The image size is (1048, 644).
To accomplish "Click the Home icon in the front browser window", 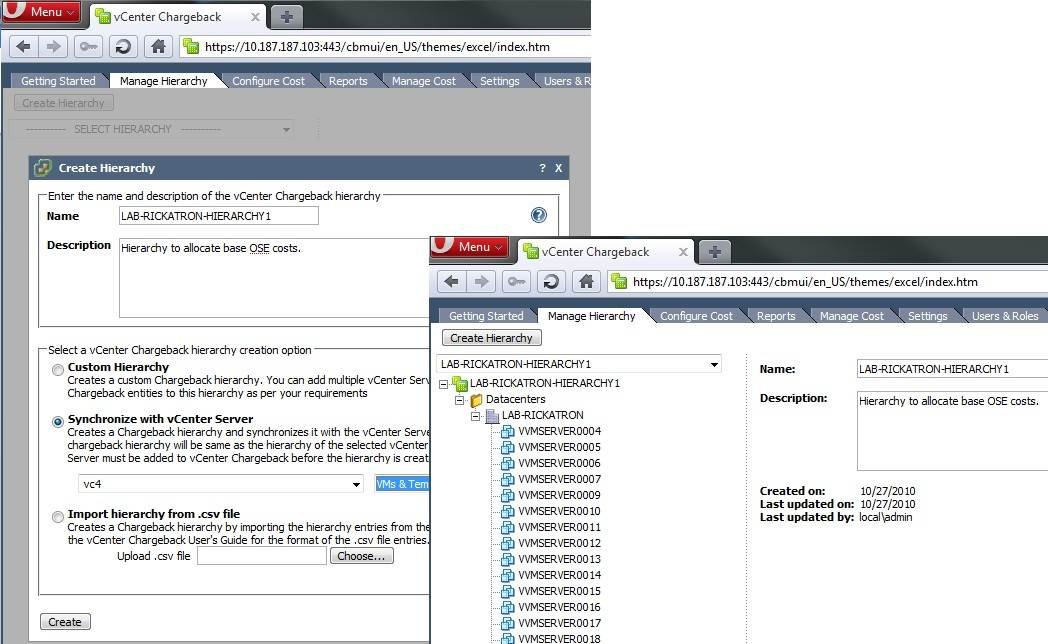I will (585, 282).
